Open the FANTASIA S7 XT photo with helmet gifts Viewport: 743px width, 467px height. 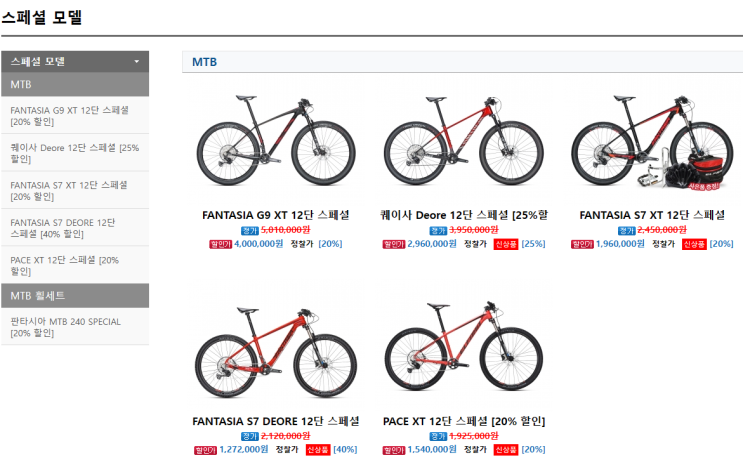(652, 147)
